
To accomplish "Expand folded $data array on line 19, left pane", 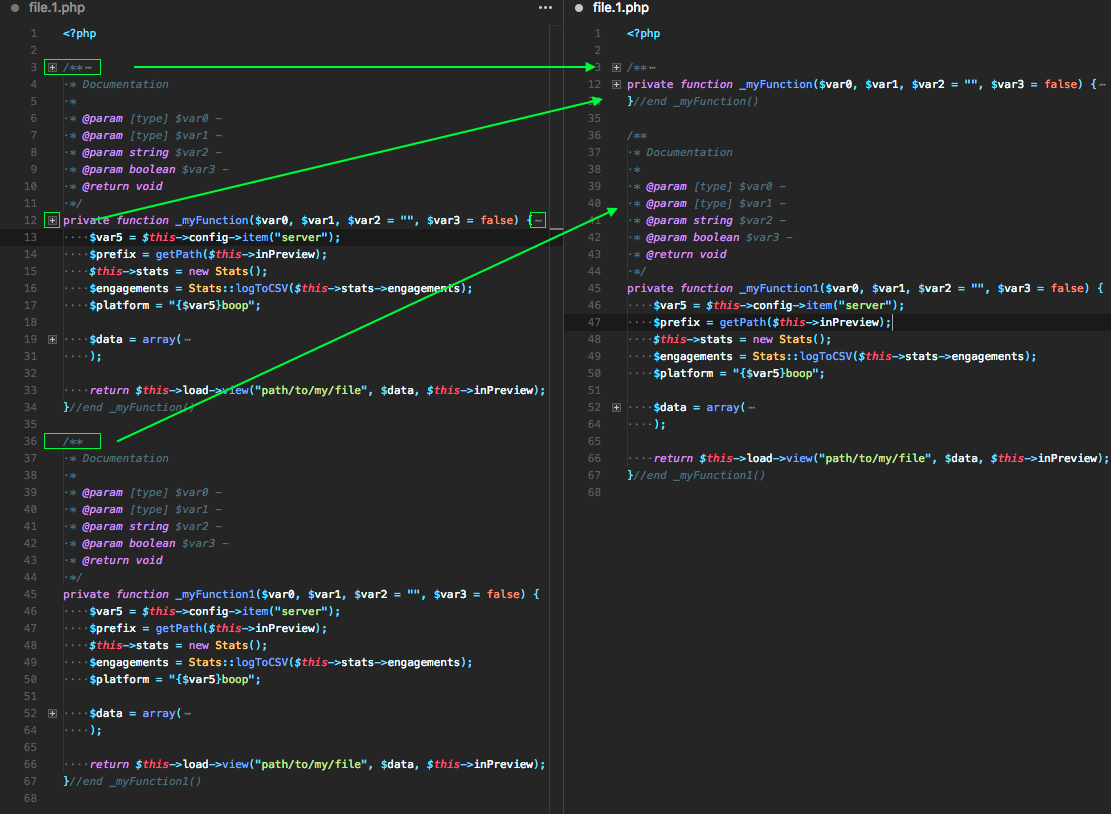I will point(52,339).
